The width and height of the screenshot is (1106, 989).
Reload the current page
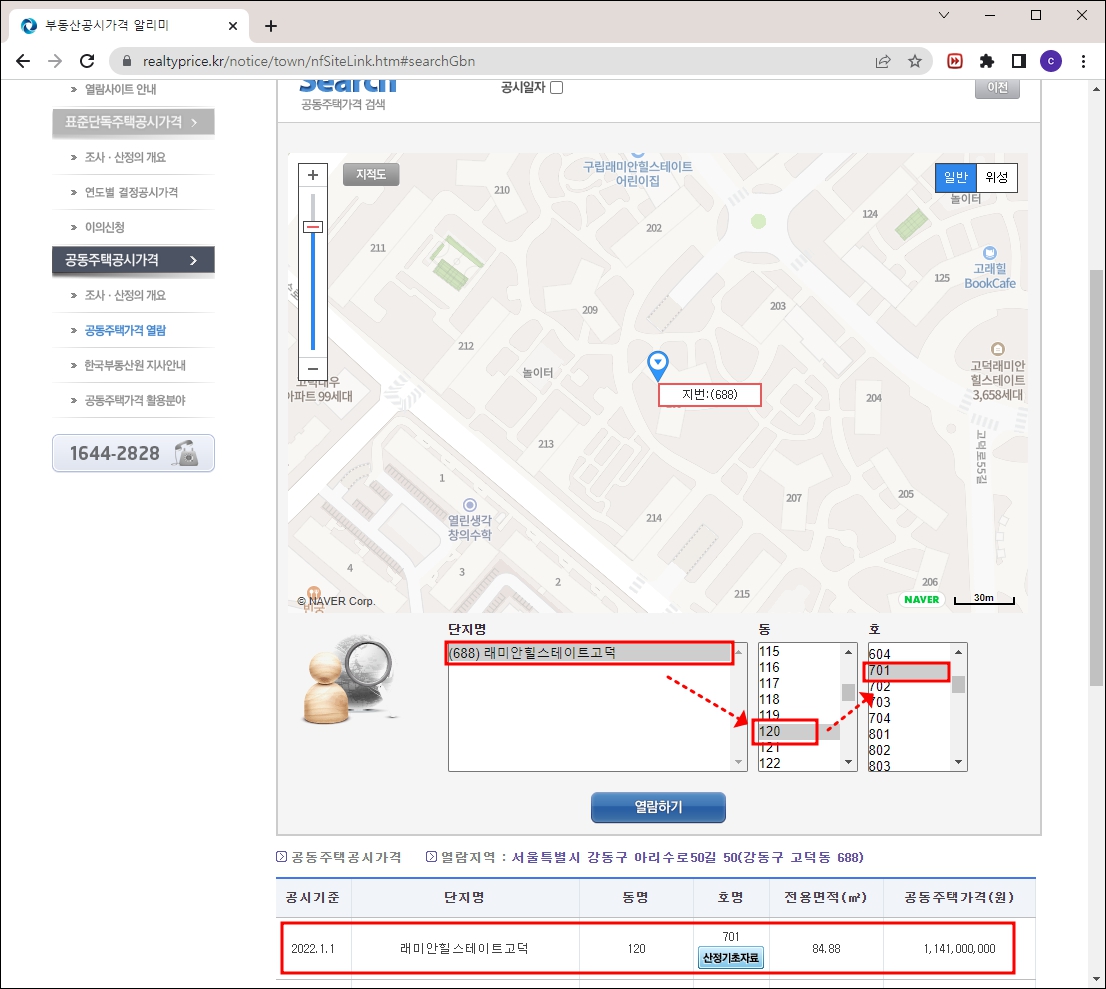(87, 61)
